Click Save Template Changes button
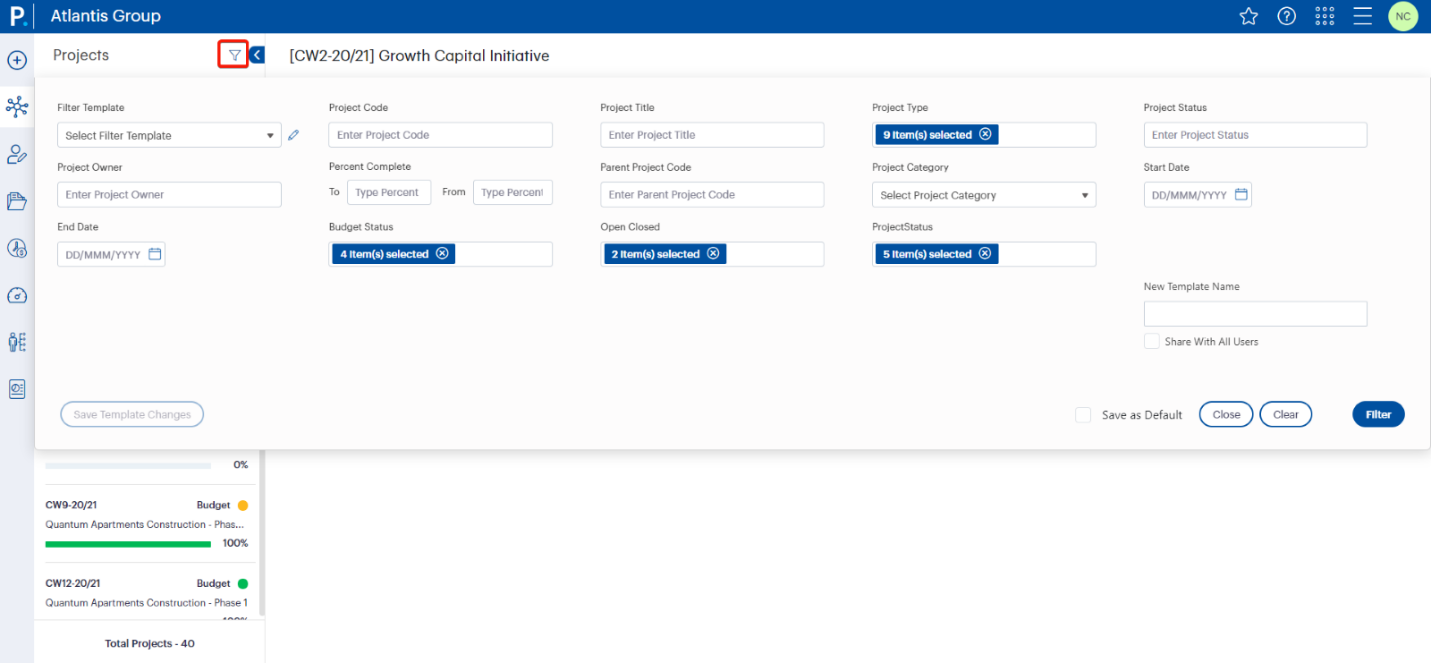 click(132, 415)
